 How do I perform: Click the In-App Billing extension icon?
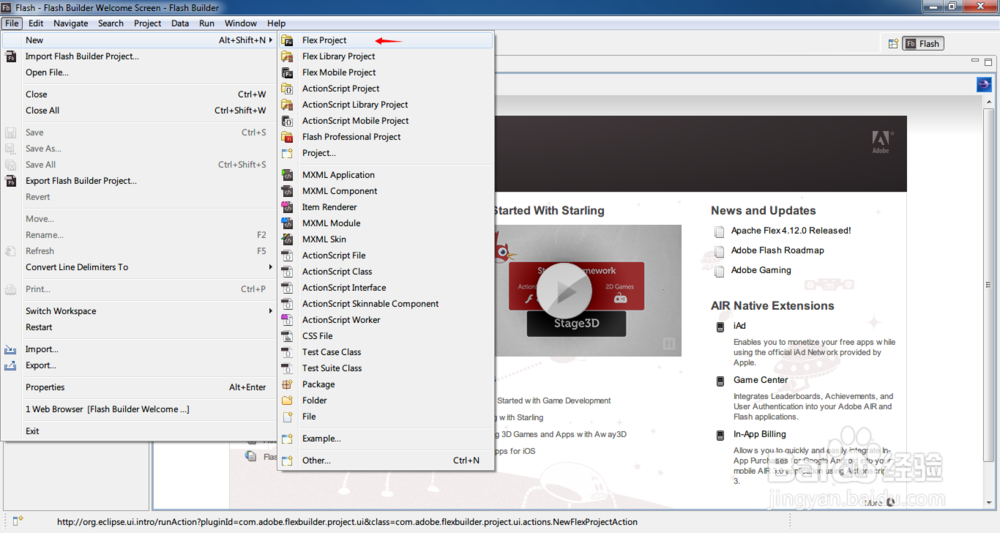720,435
